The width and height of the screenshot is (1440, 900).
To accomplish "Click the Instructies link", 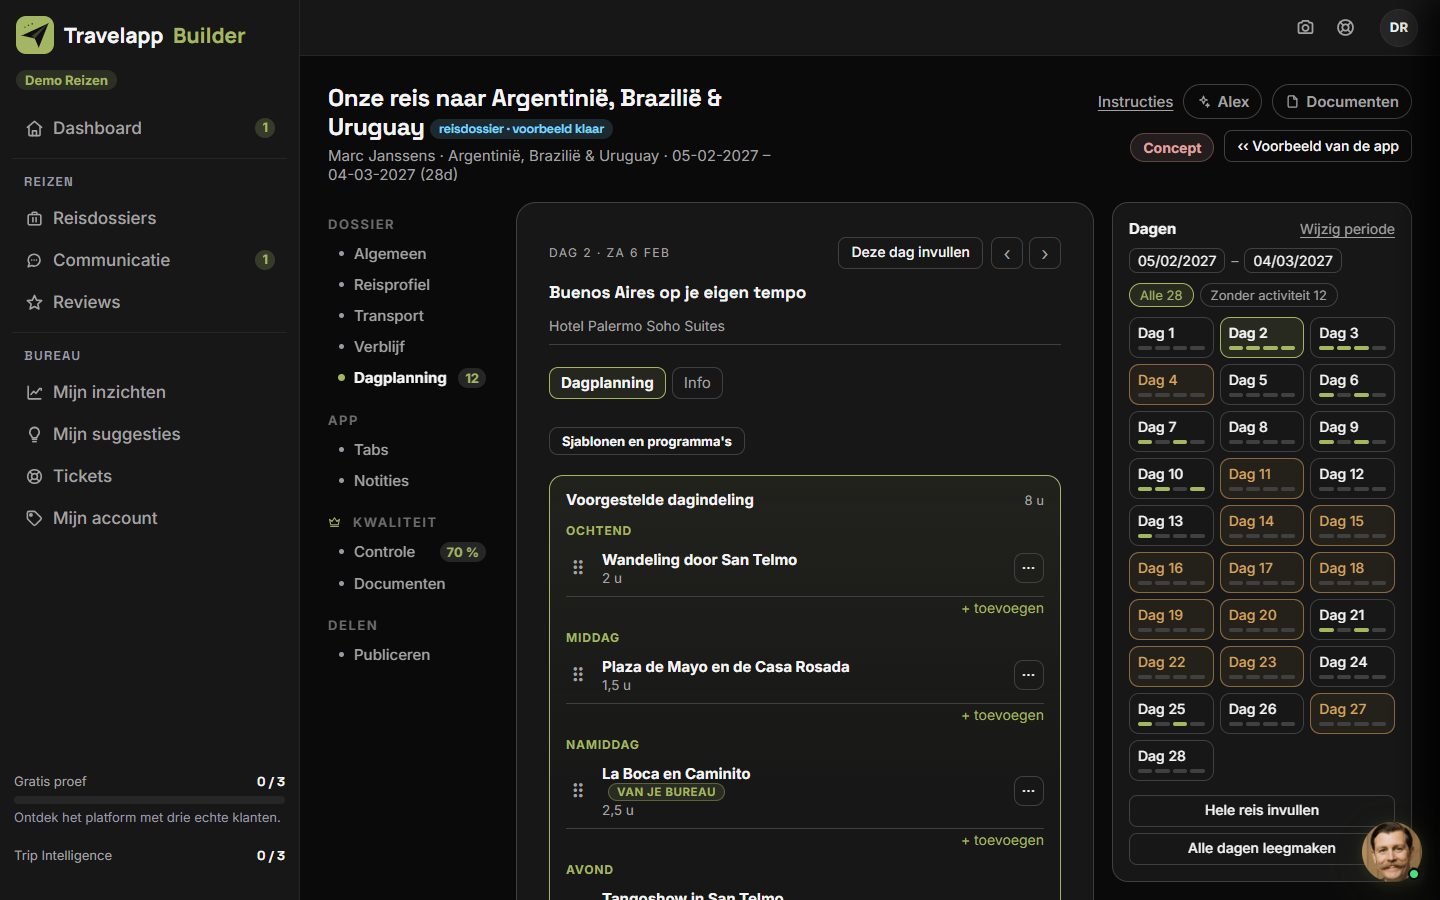I will 1135,102.
